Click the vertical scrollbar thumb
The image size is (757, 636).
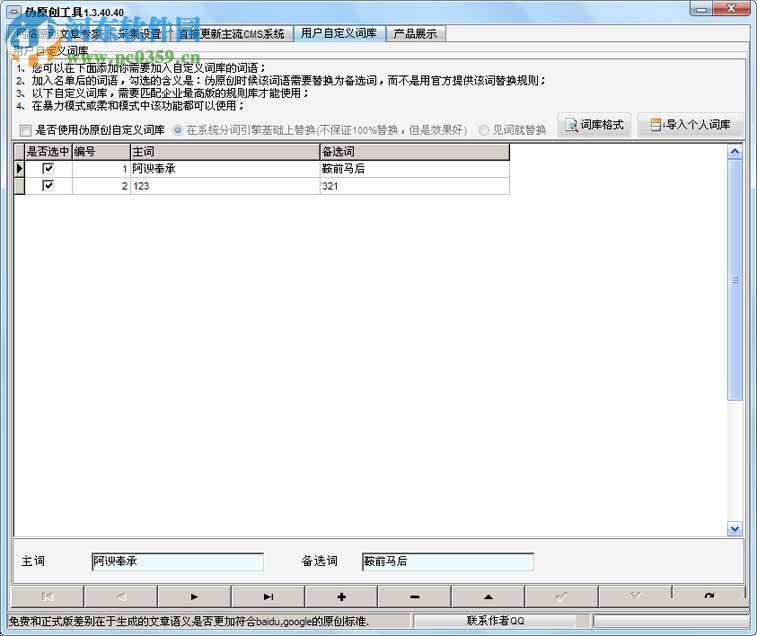pyautogui.click(x=734, y=280)
